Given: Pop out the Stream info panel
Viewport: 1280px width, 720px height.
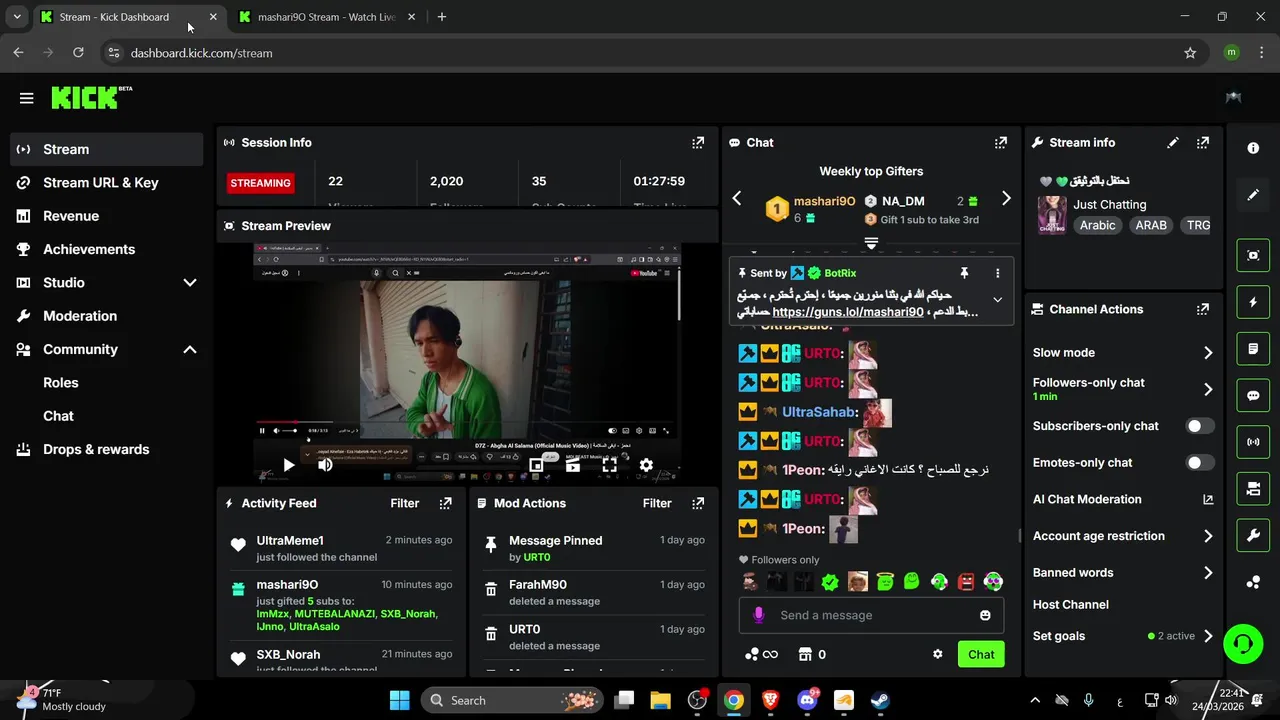Looking at the screenshot, I should click(x=1203, y=143).
